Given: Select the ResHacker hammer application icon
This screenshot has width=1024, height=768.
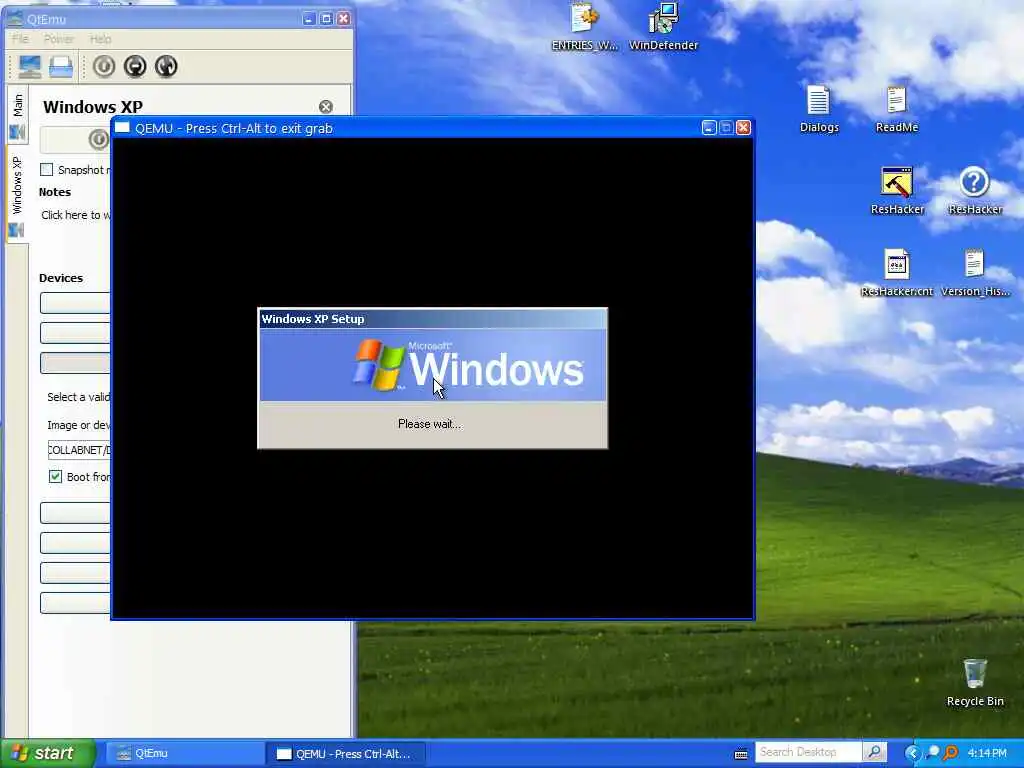Looking at the screenshot, I should pyautogui.click(x=897, y=191).
